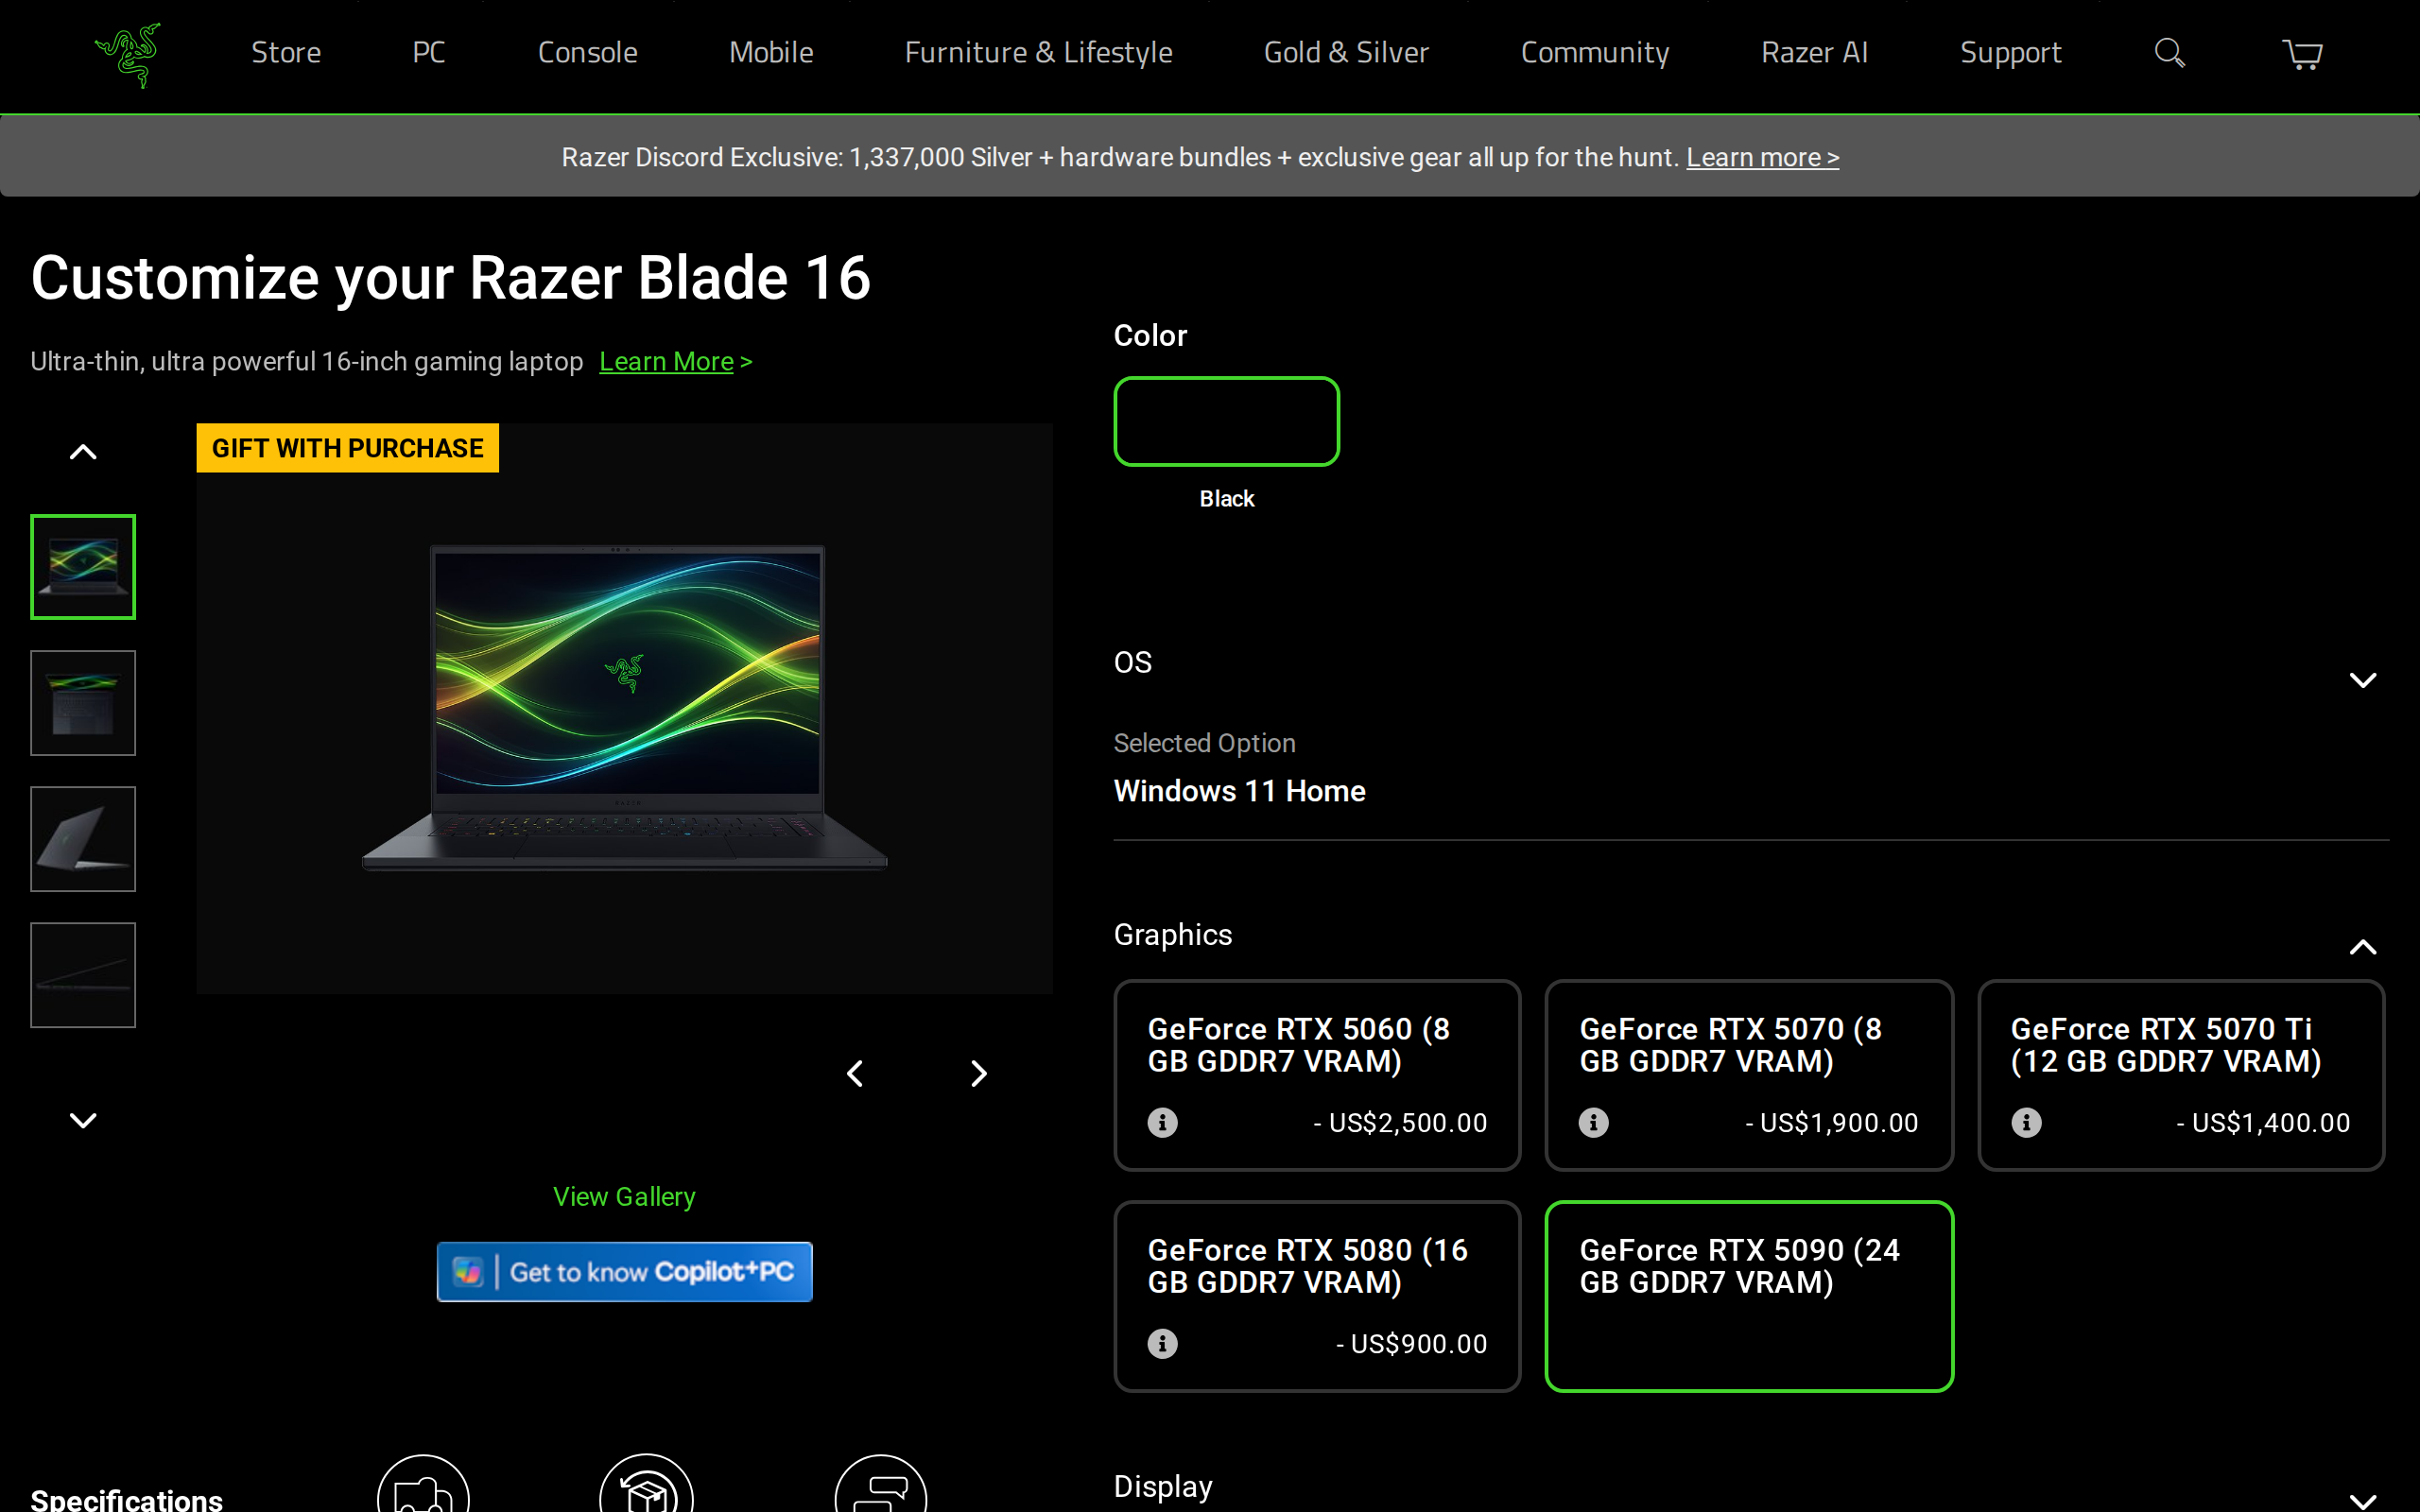Select the Black color swatch
The width and height of the screenshot is (2420, 1512).
click(1226, 421)
